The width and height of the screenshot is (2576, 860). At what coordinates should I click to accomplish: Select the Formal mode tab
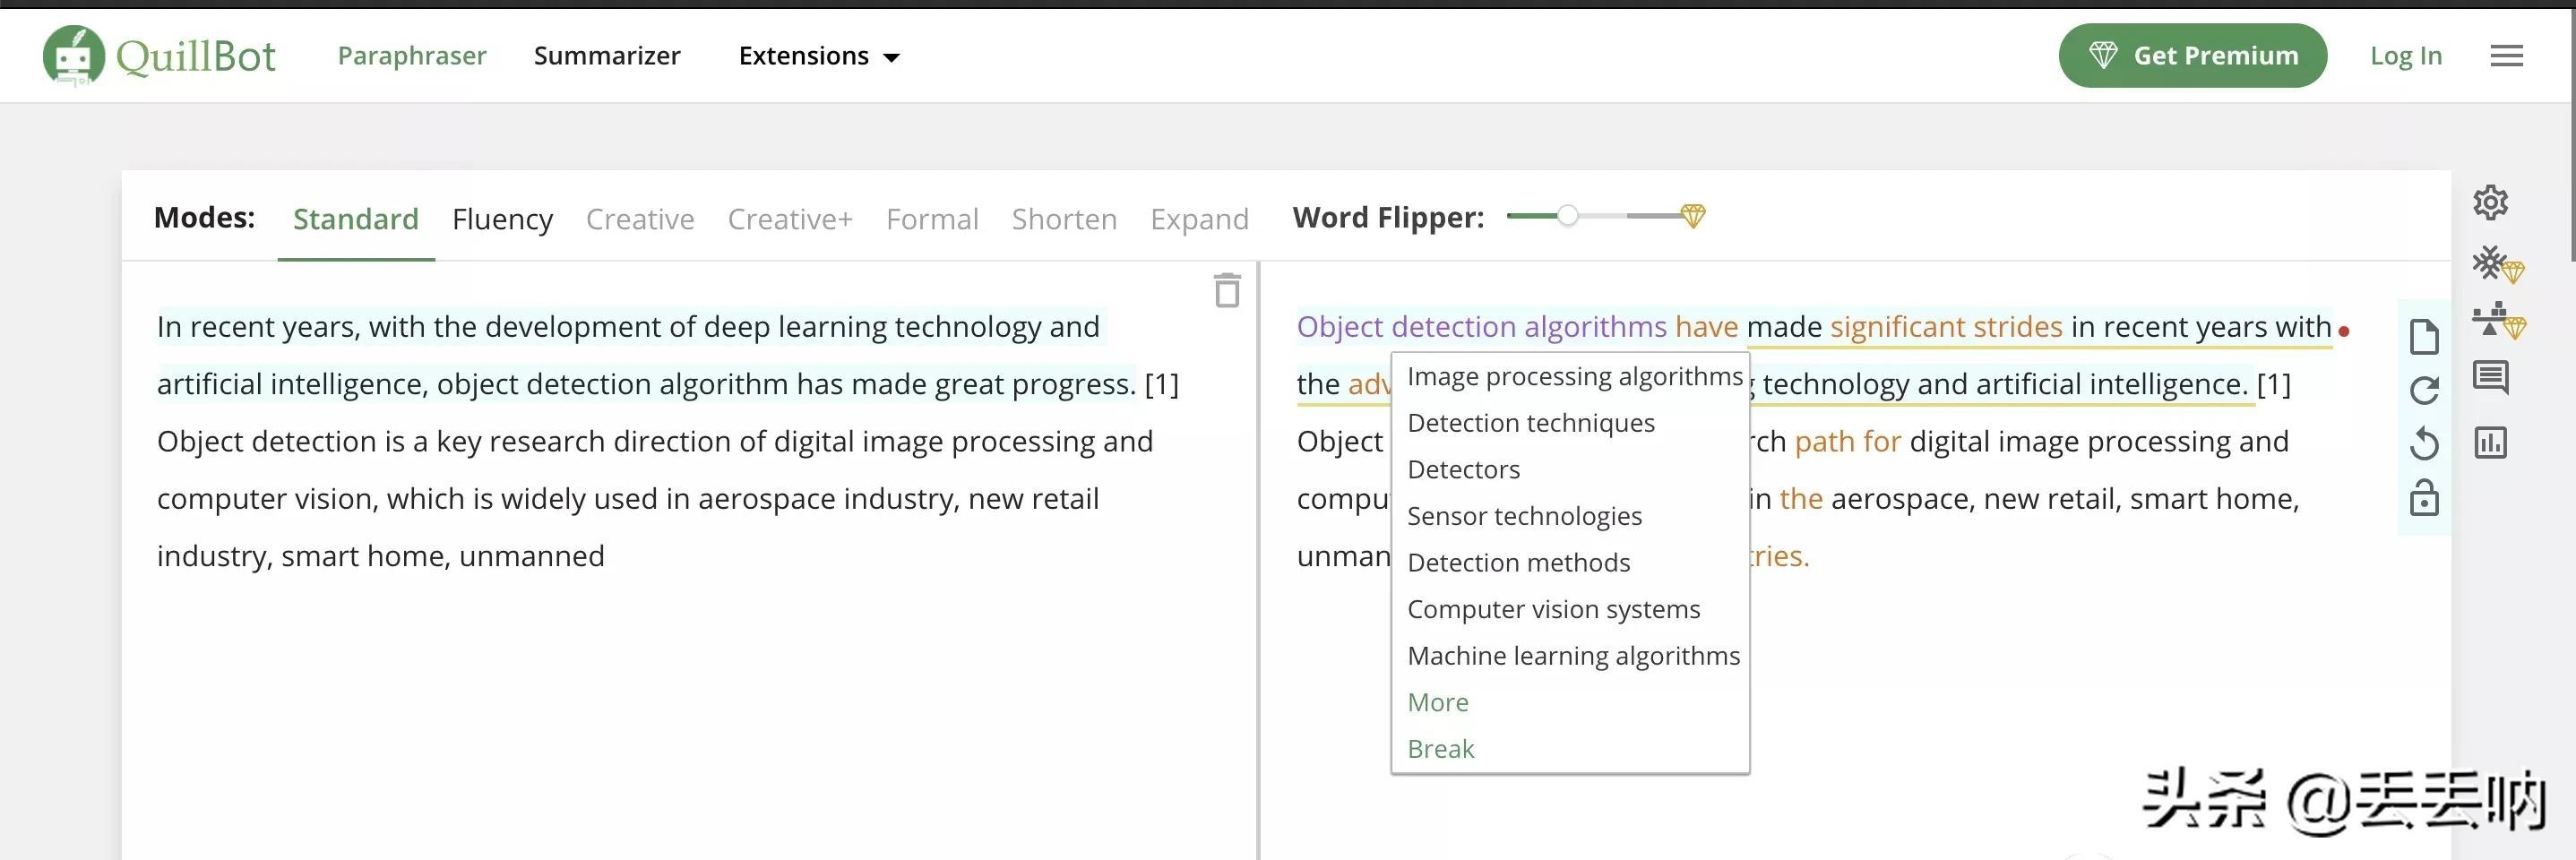click(x=932, y=219)
